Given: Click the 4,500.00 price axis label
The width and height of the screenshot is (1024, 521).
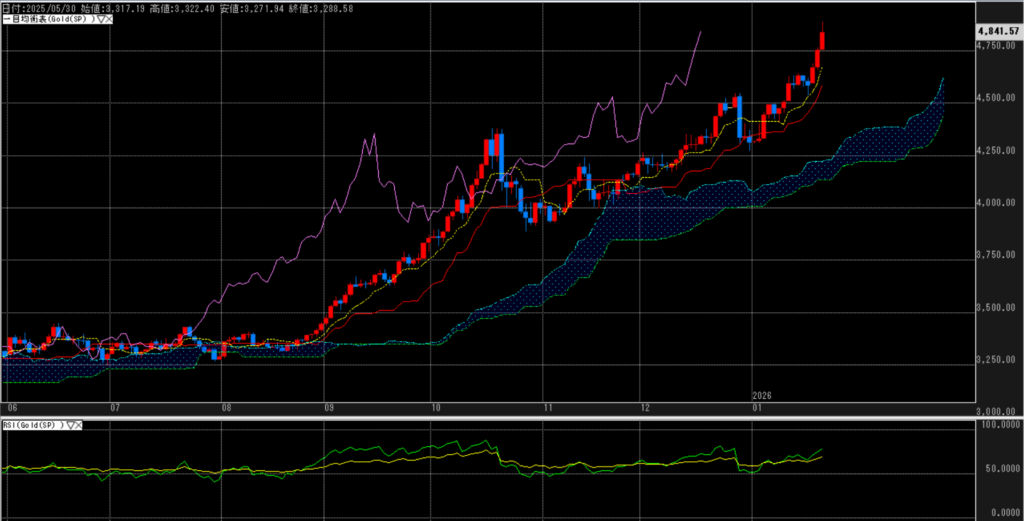Looking at the screenshot, I should coord(997,98).
